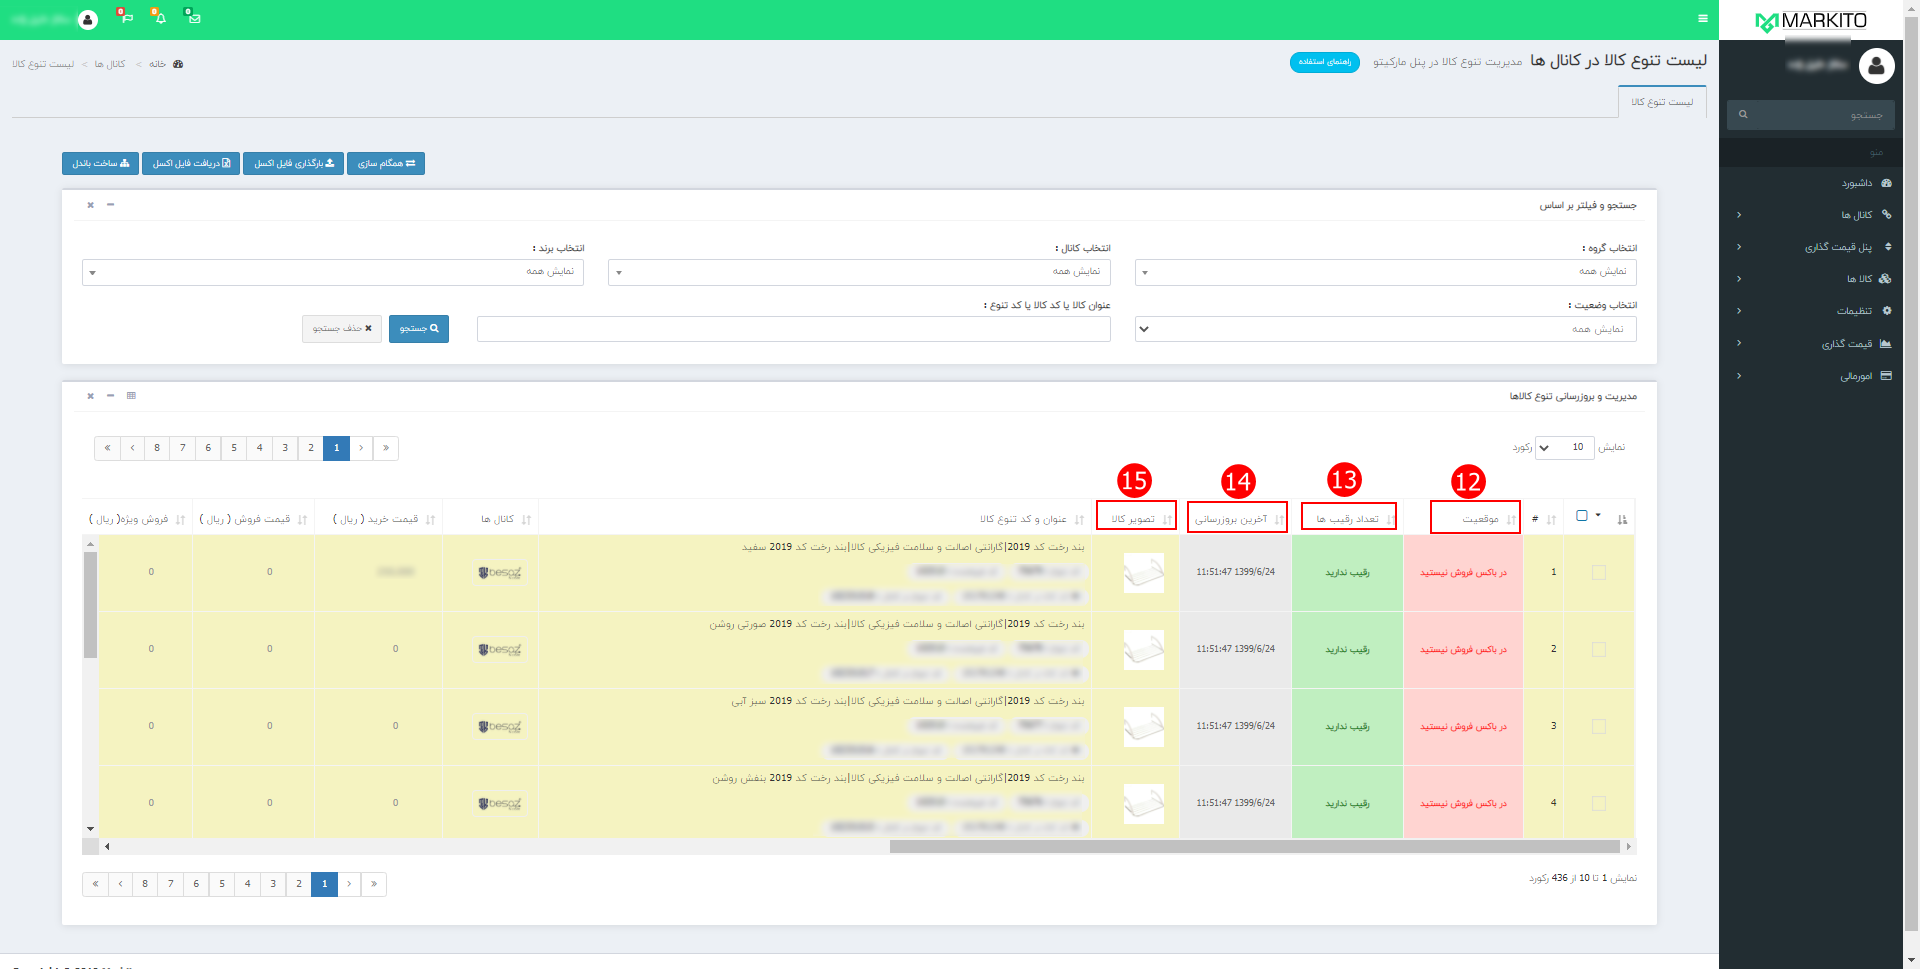Sort by تصویر کالا column arrows

click(x=1167, y=520)
